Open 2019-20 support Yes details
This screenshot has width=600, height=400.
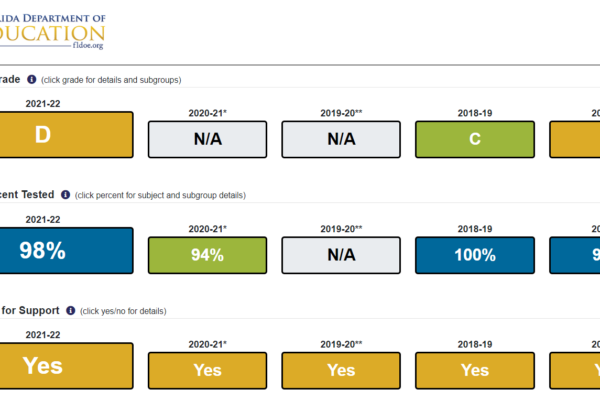click(341, 371)
